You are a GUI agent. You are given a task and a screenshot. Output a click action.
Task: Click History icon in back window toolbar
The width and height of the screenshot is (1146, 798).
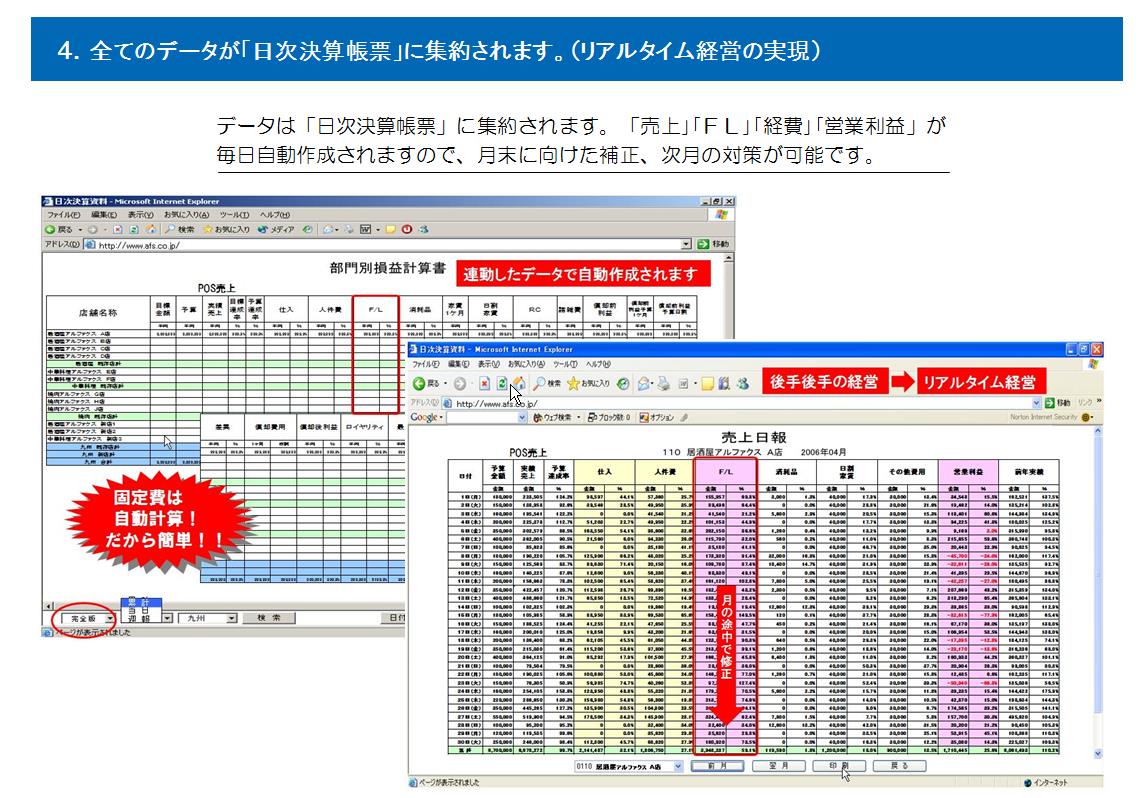click(x=308, y=229)
